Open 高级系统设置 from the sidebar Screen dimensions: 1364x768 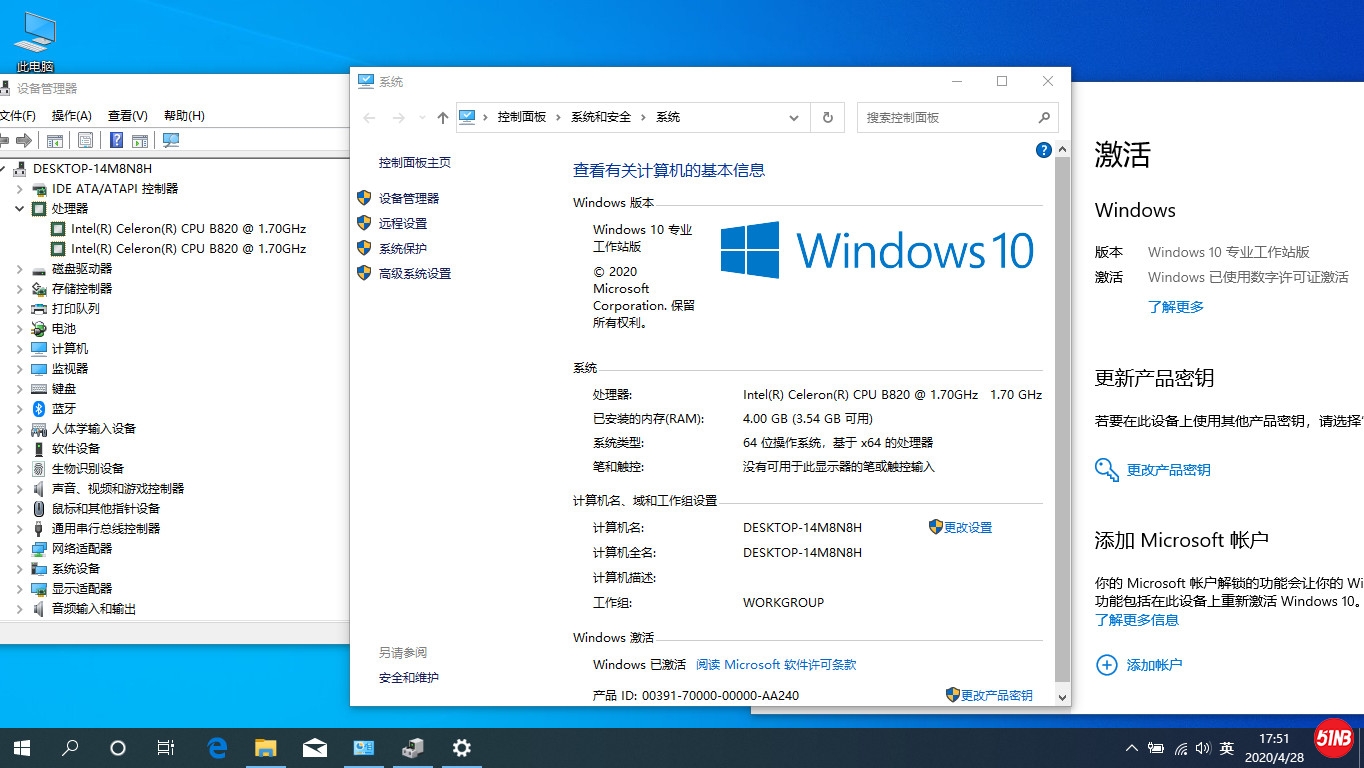coord(414,273)
